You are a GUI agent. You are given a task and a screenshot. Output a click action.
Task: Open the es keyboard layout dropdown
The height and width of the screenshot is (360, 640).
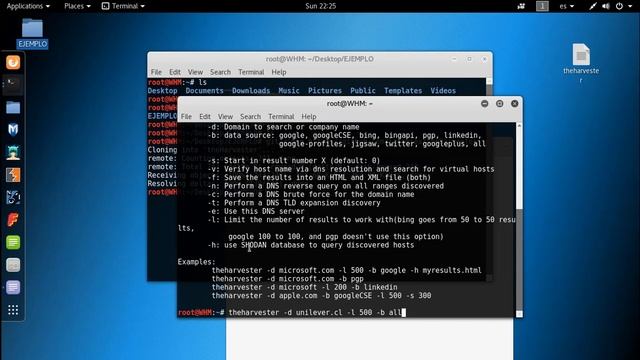tap(567, 6)
